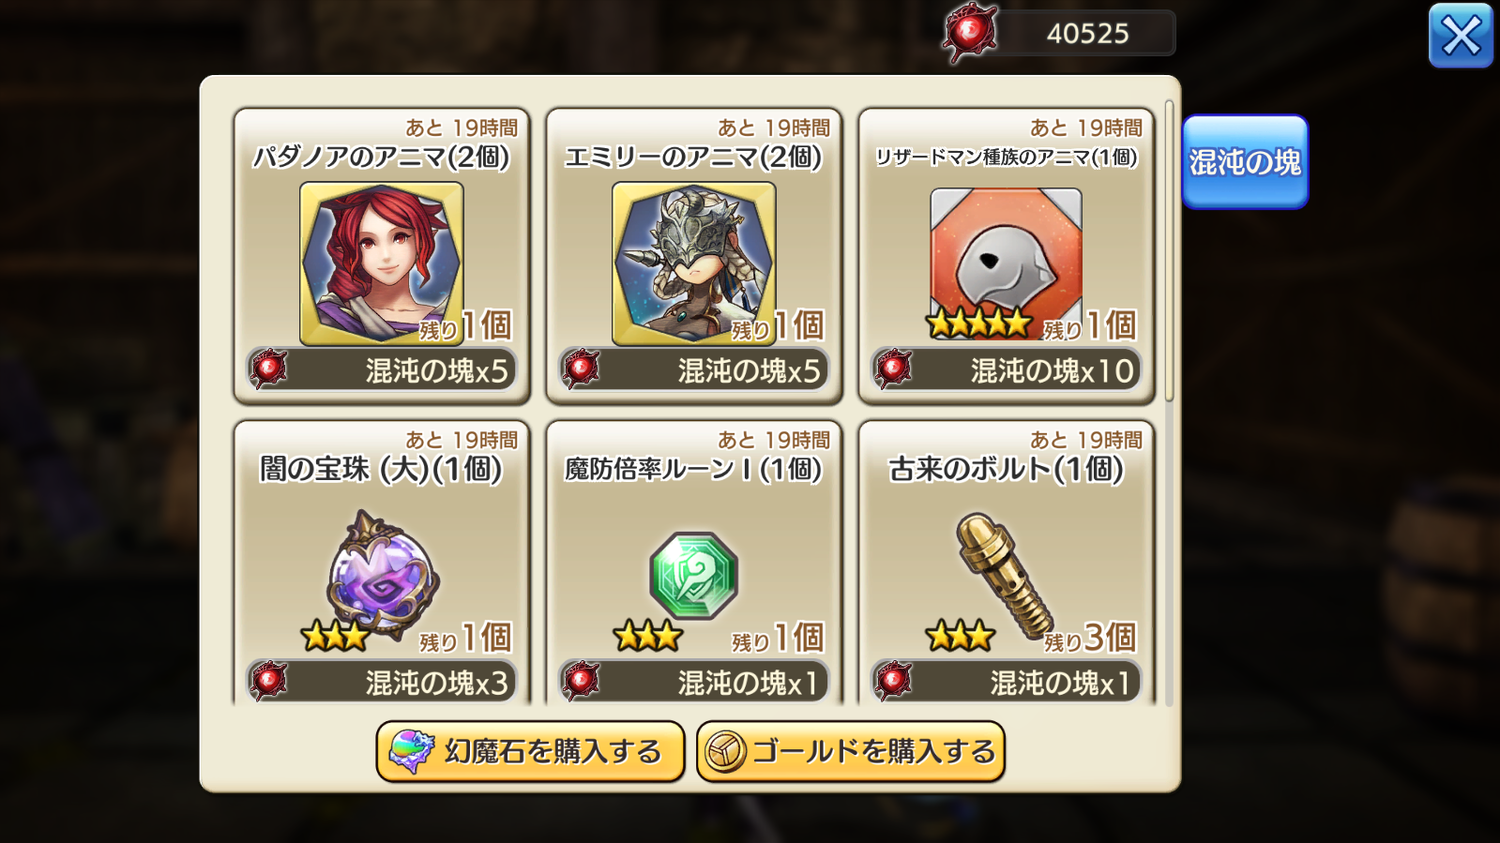Pick the 魔防倍率ルーンI green rune icon
This screenshot has width=1500, height=843.
point(694,576)
